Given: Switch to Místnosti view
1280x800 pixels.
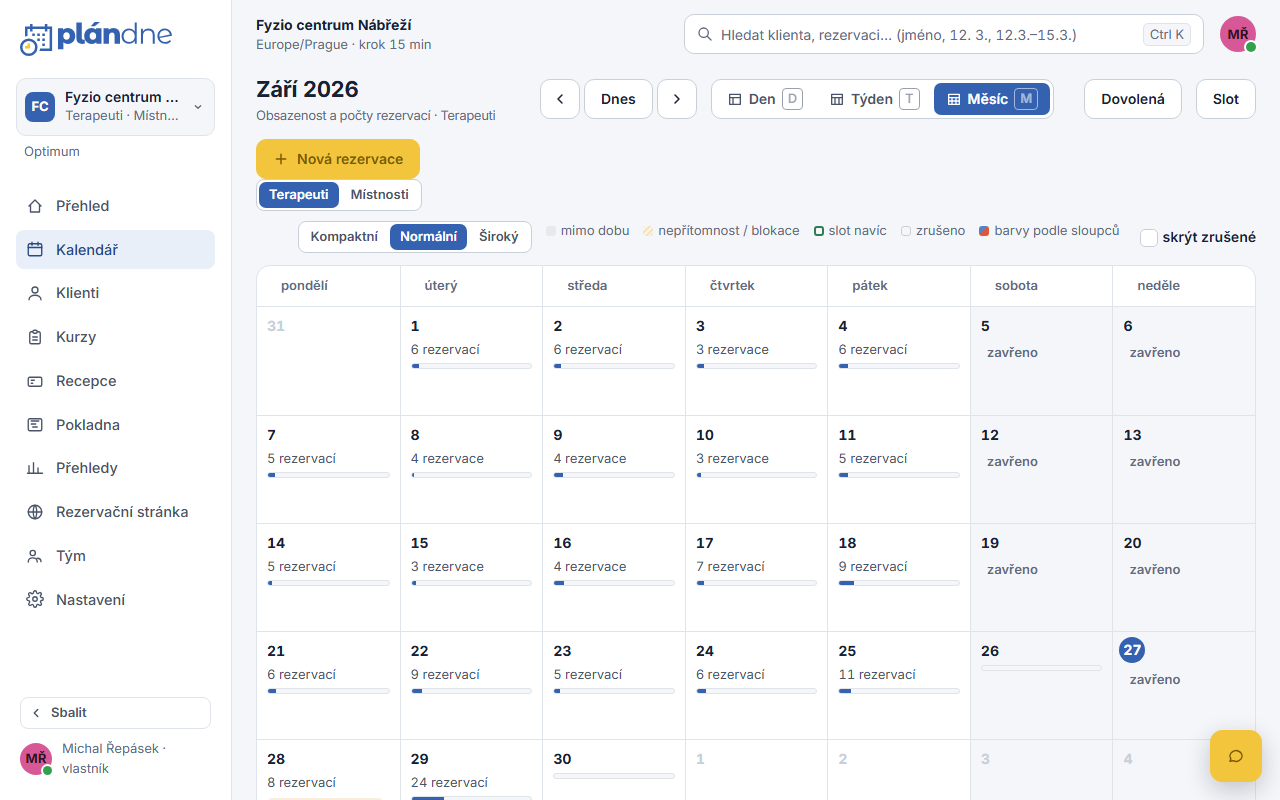Looking at the screenshot, I should 379,195.
